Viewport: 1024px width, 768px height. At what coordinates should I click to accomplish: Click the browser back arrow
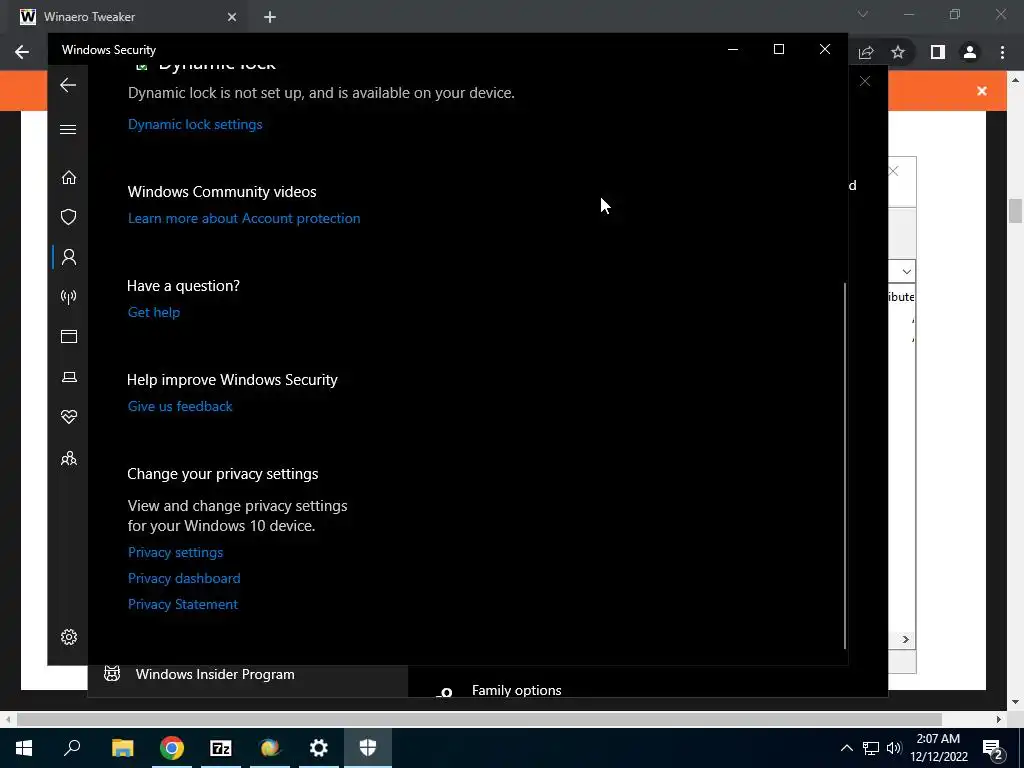pyautogui.click(x=22, y=52)
